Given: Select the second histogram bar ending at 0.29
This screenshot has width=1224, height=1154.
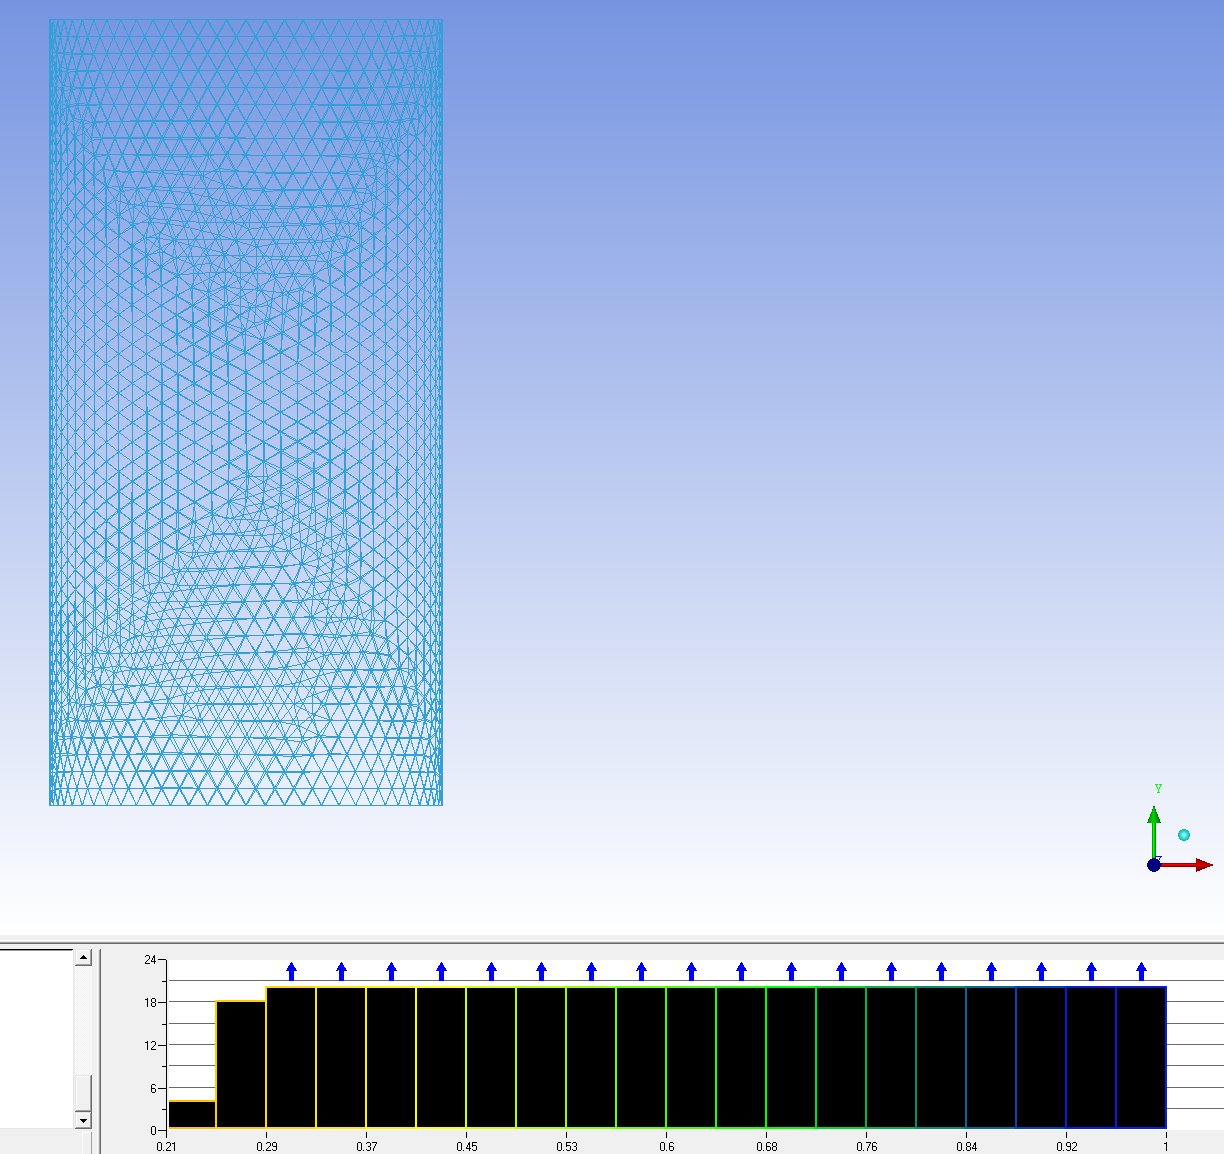Looking at the screenshot, I should click(241, 1065).
